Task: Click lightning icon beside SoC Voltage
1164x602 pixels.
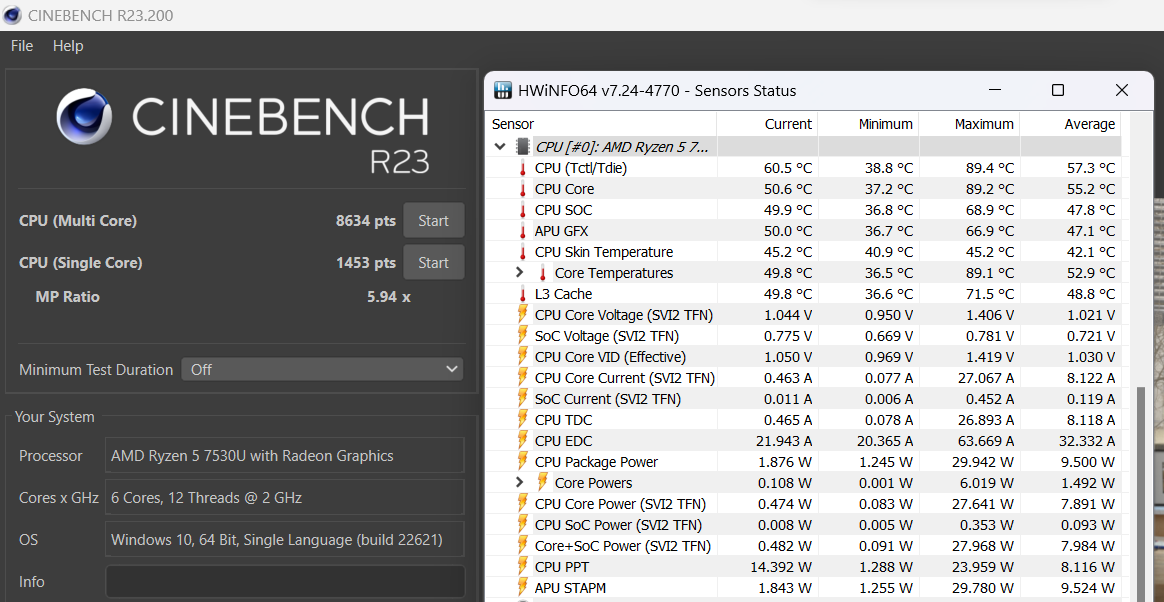Action: pos(523,336)
